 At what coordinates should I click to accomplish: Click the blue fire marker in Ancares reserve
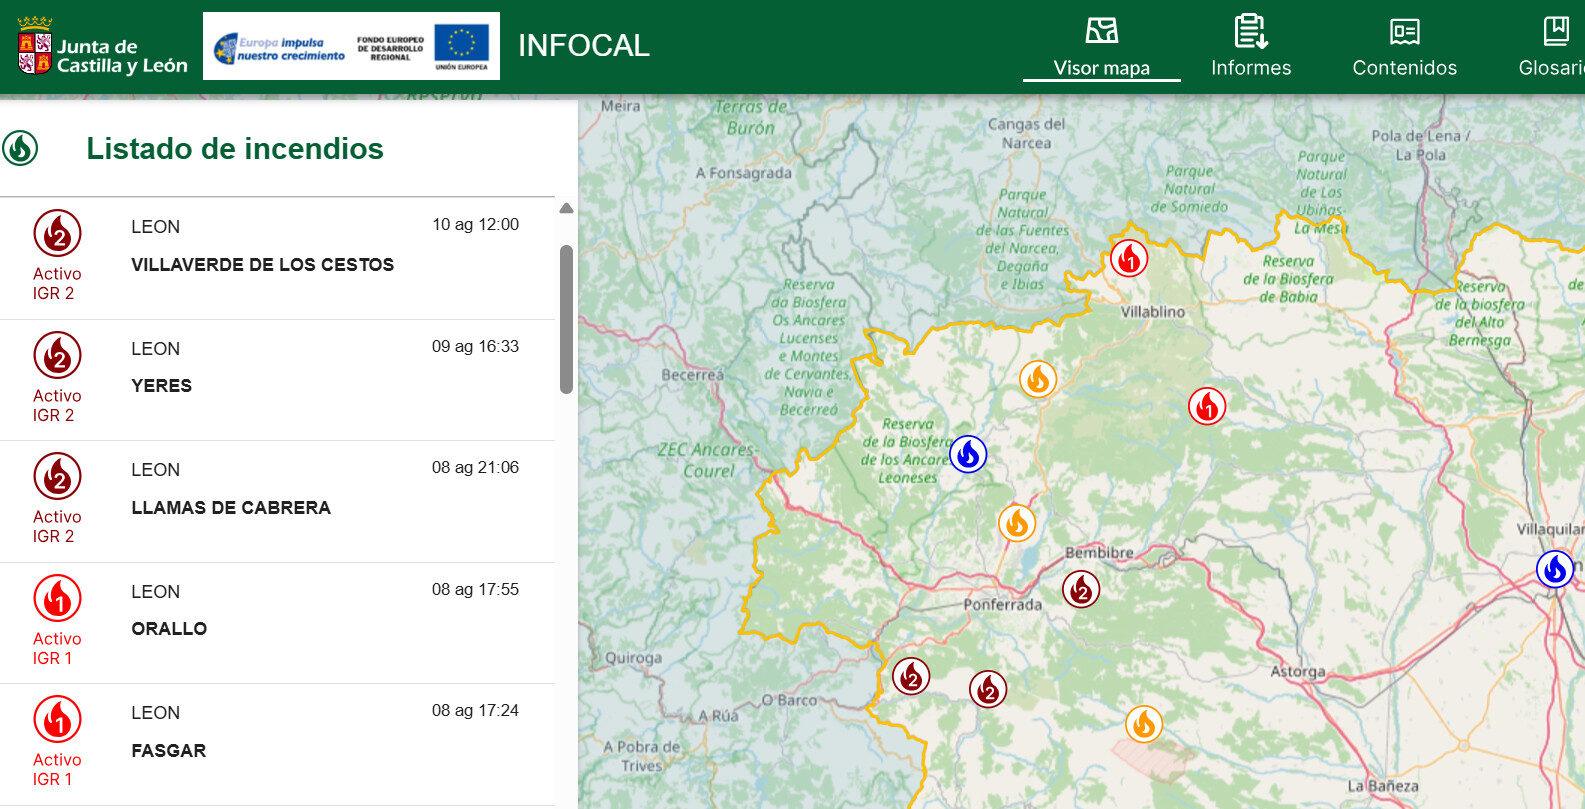[967, 454]
